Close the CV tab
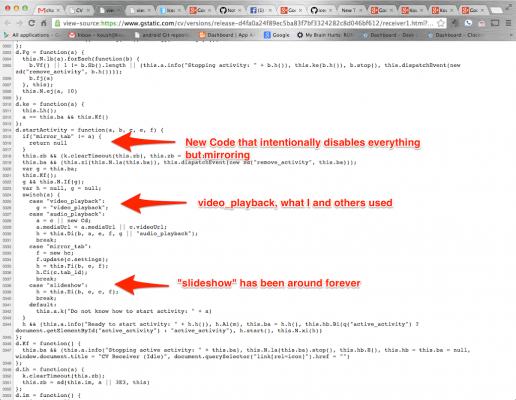 coord(88,10)
